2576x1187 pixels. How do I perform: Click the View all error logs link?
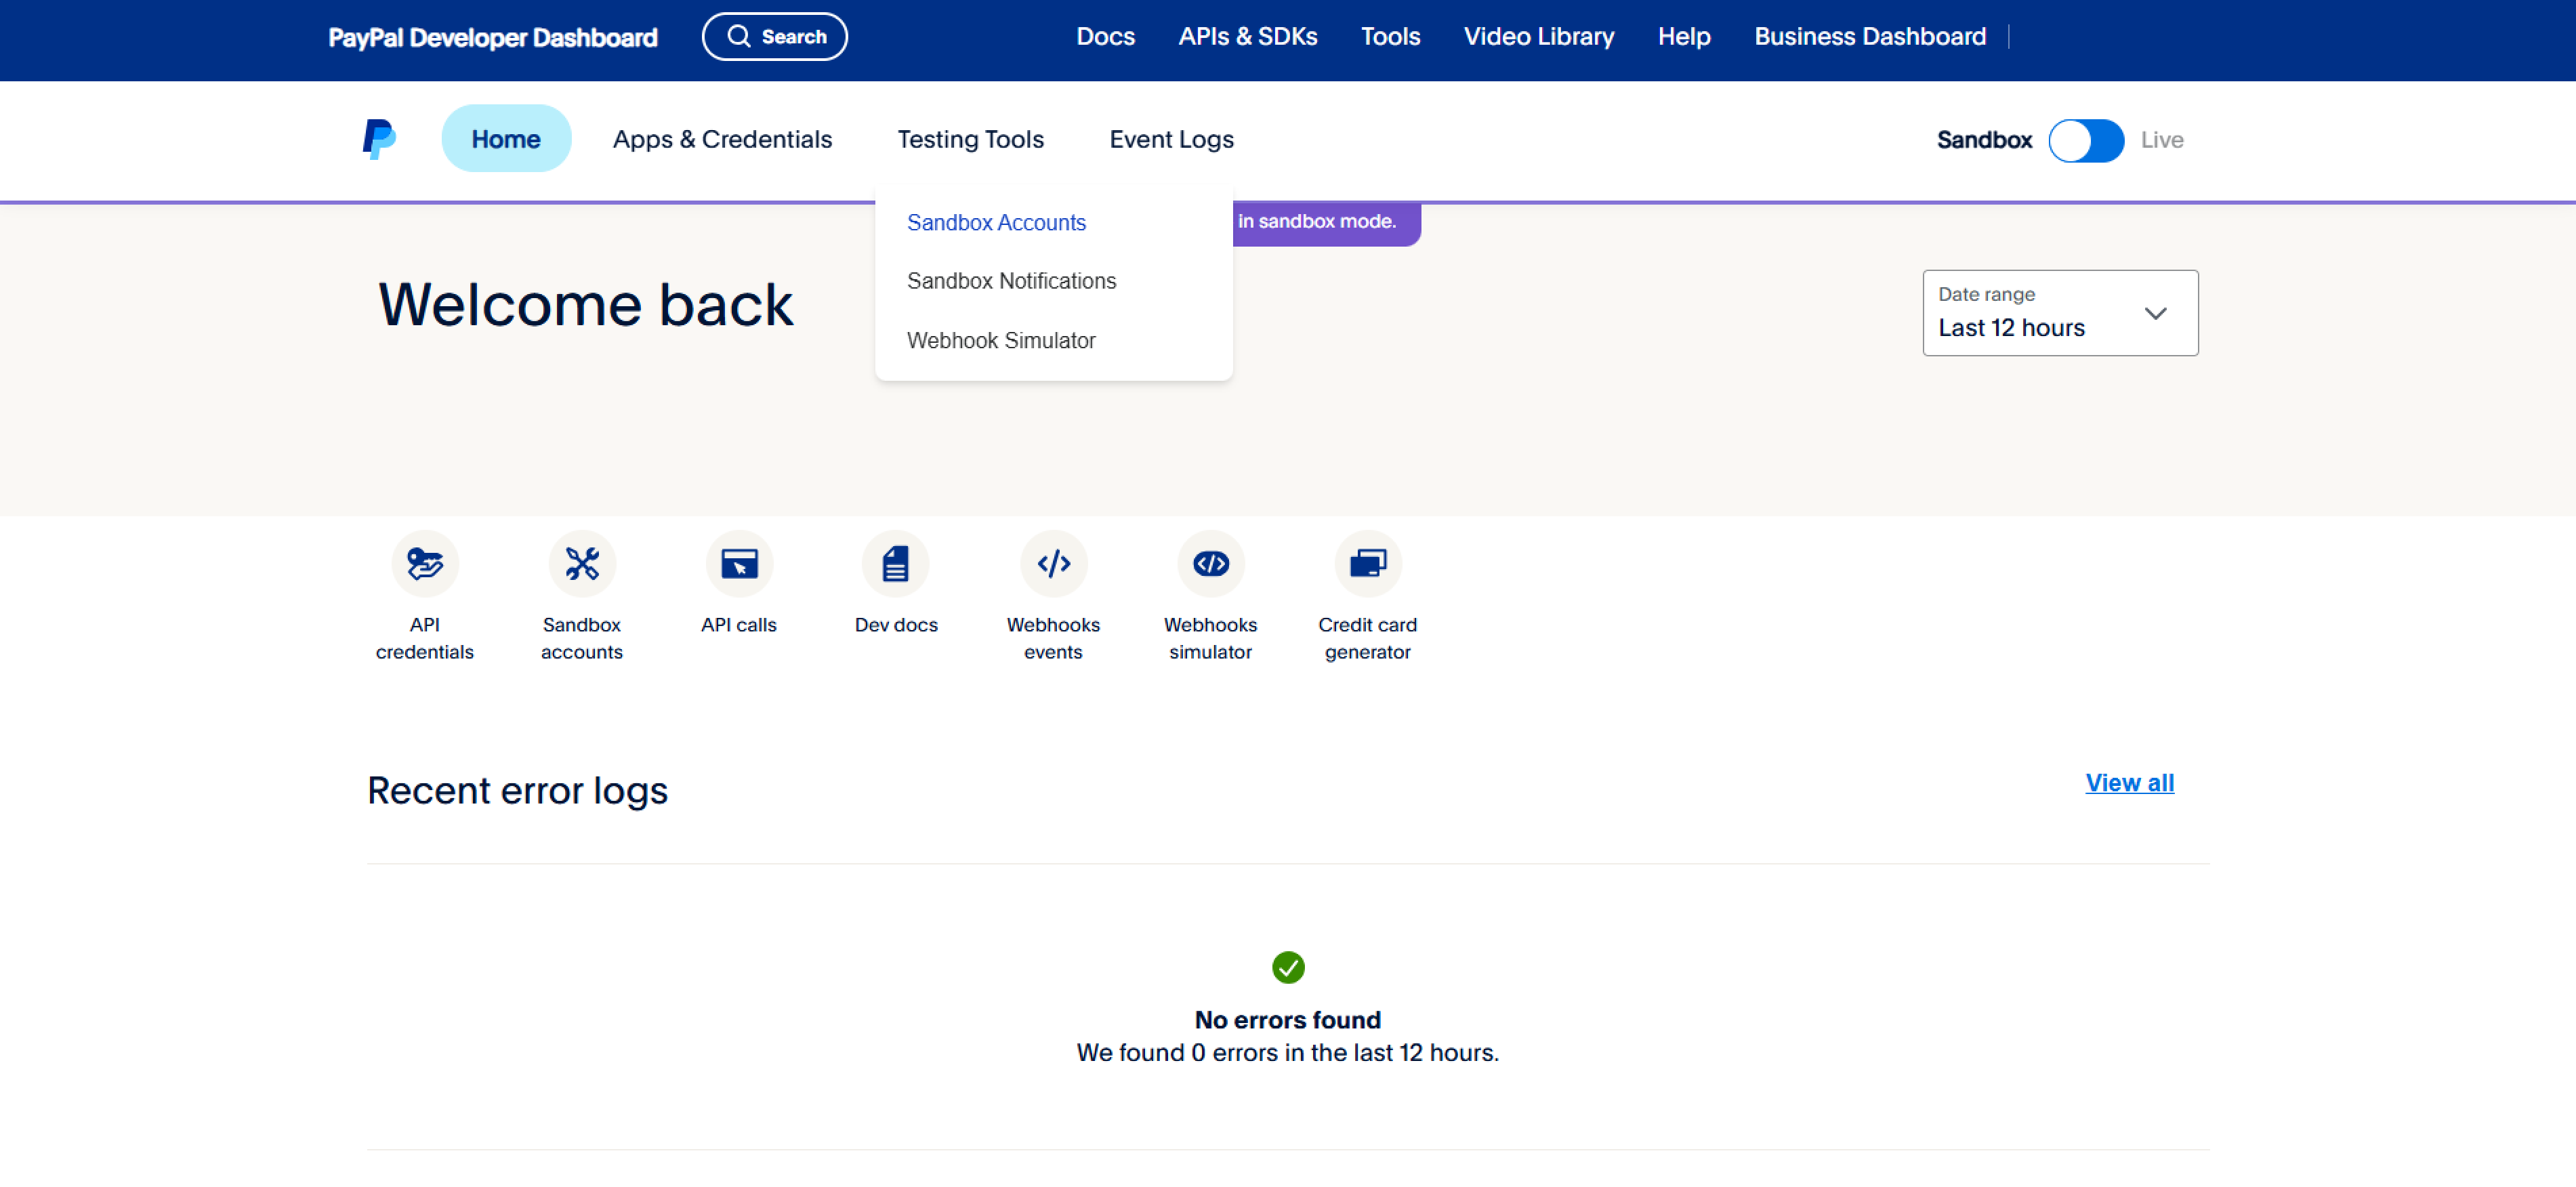(x=2129, y=783)
